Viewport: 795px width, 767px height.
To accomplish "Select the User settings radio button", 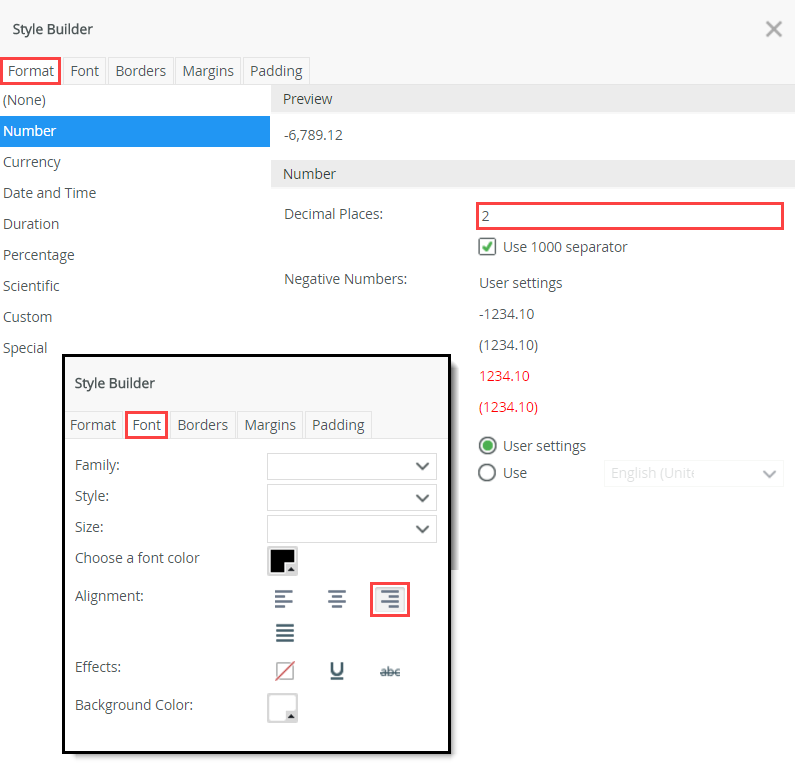I will [x=487, y=446].
